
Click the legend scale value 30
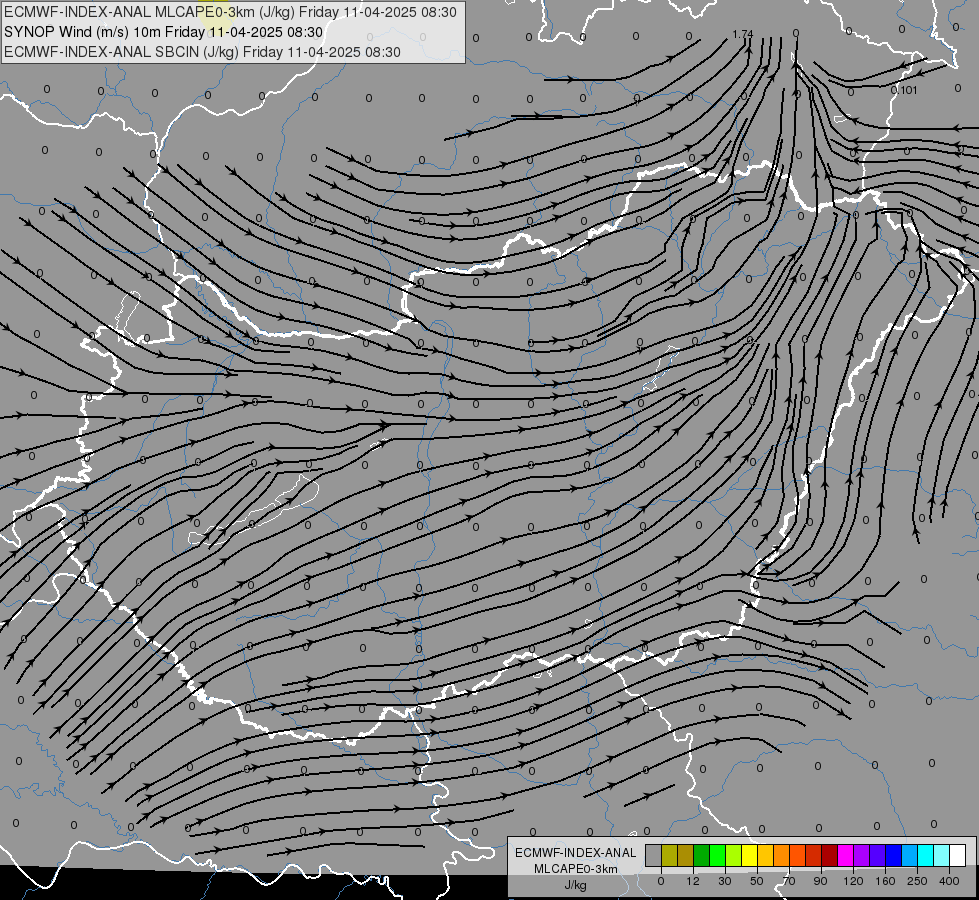(x=725, y=881)
